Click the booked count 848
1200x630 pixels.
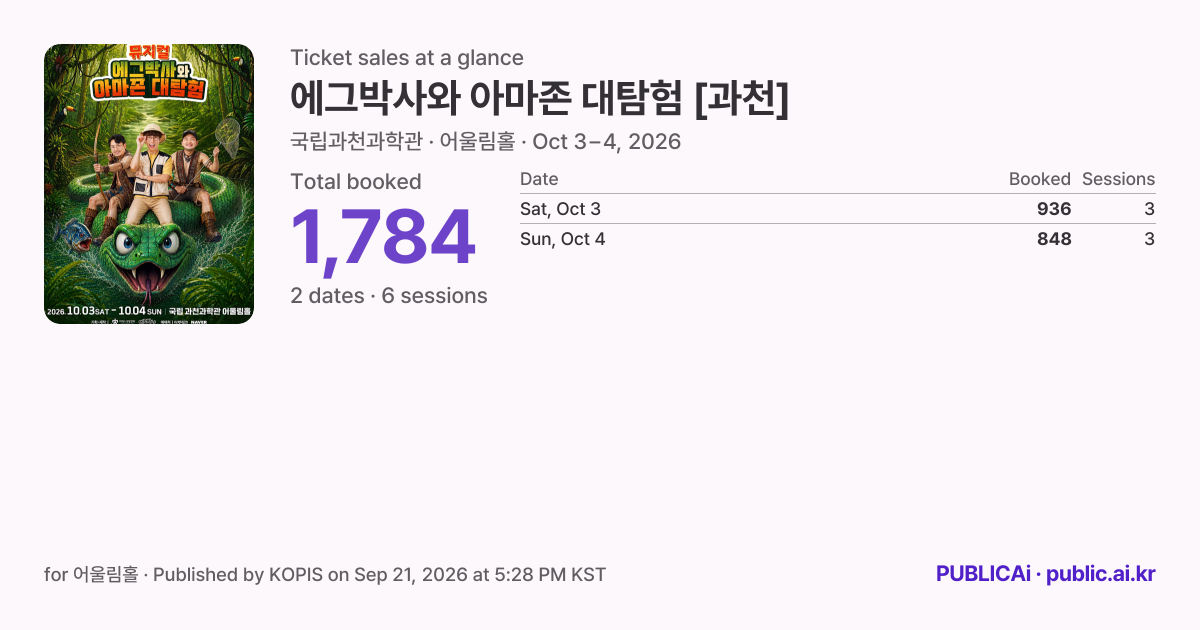pyautogui.click(x=1054, y=239)
